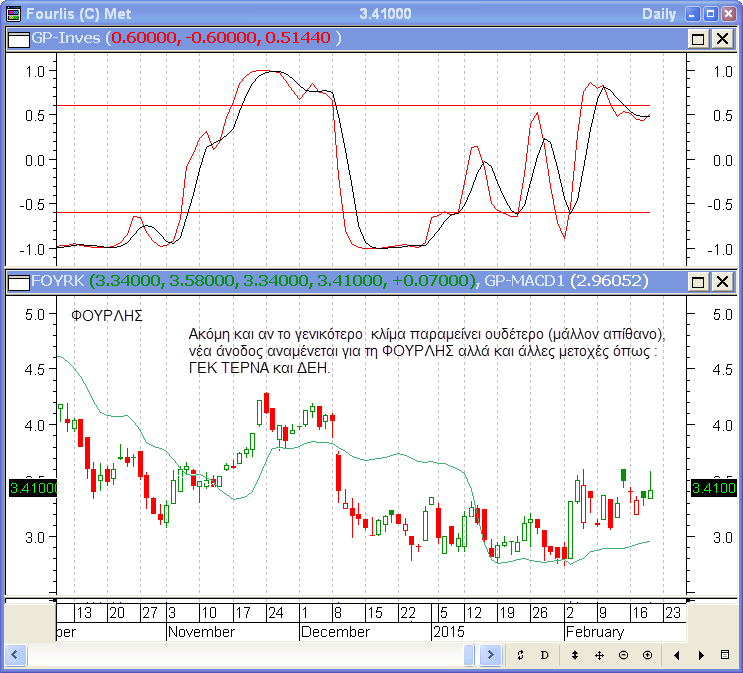
Task: Click the security change icon in the bottom toolbar
Action: [x=520, y=655]
